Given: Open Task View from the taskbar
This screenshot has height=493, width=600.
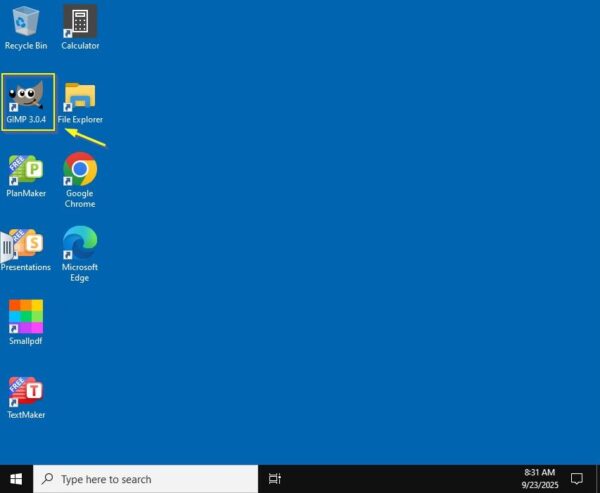Looking at the screenshot, I should [275, 479].
